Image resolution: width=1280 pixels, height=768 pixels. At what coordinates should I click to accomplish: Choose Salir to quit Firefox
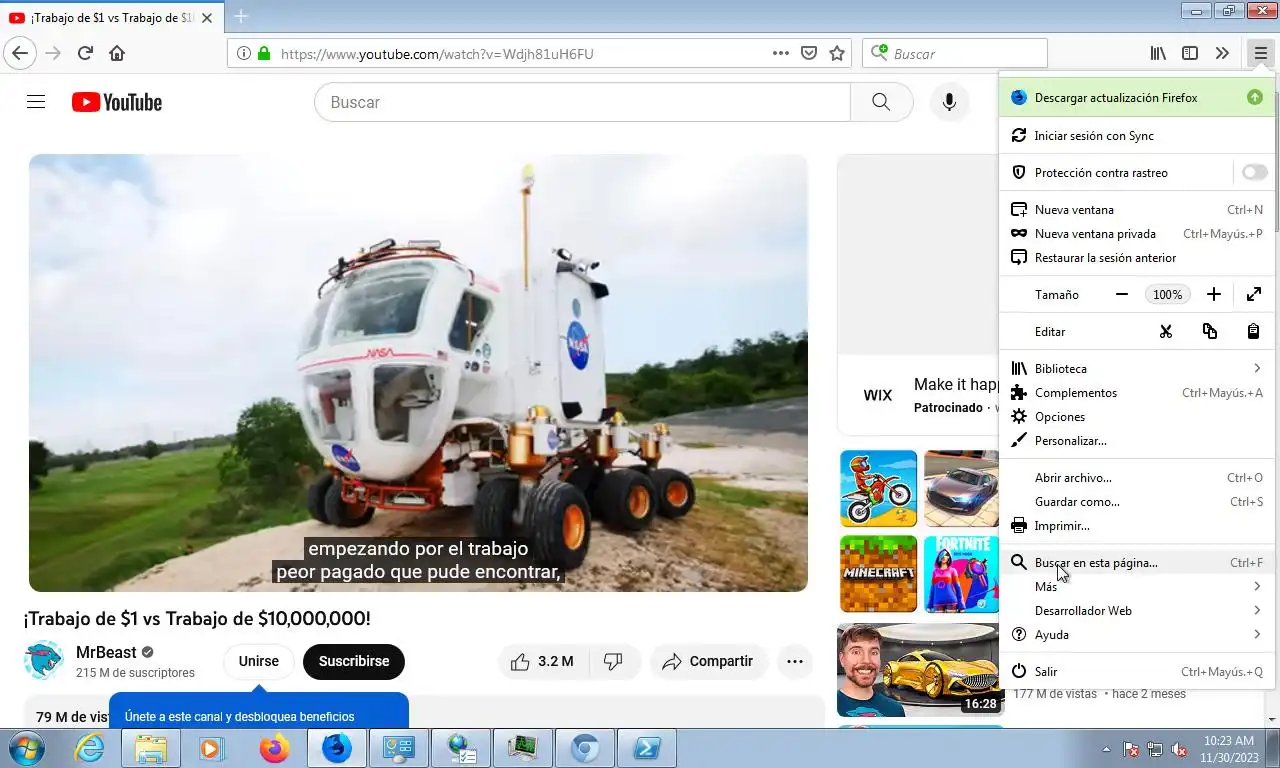tap(1137, 671)
